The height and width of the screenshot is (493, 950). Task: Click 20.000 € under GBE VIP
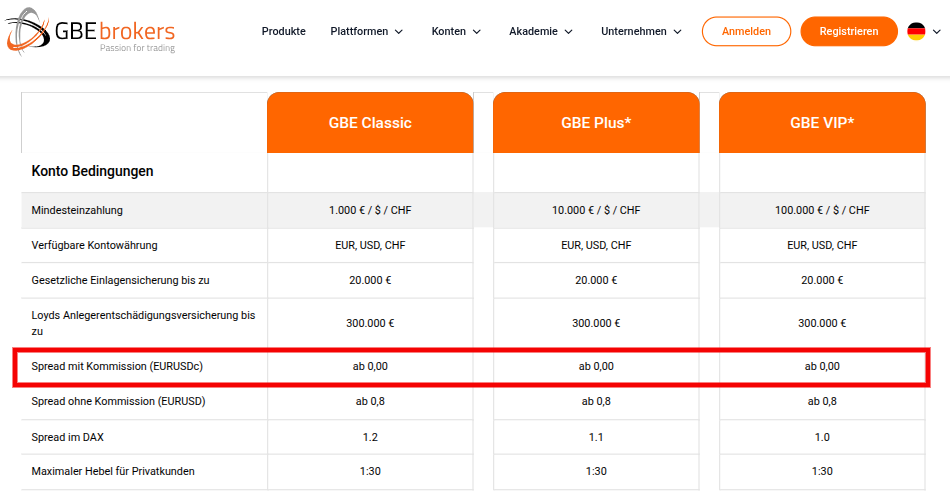click(x=822, y=280)
